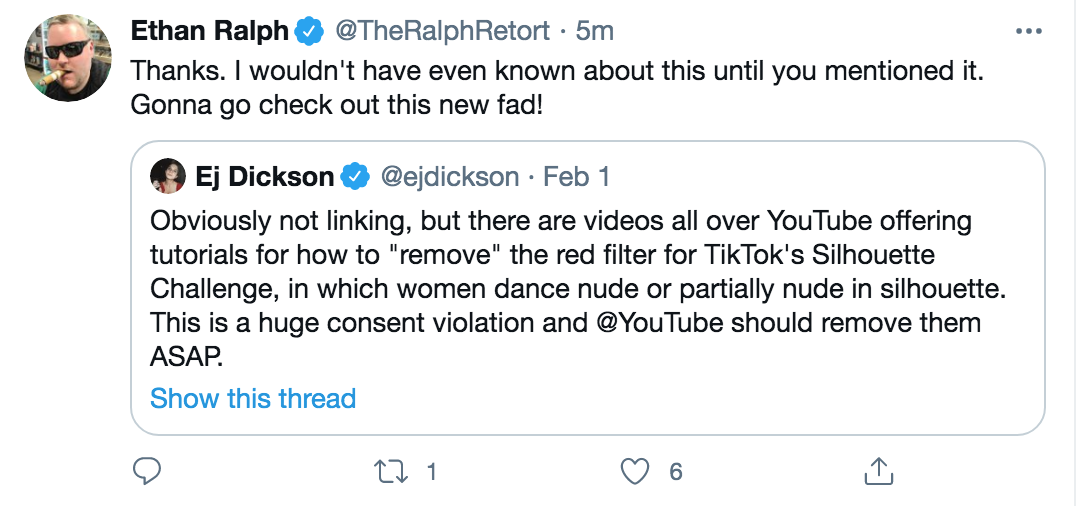
Task: Open Ethan Ralph's profile picture
Action: (x=68, y=58)
